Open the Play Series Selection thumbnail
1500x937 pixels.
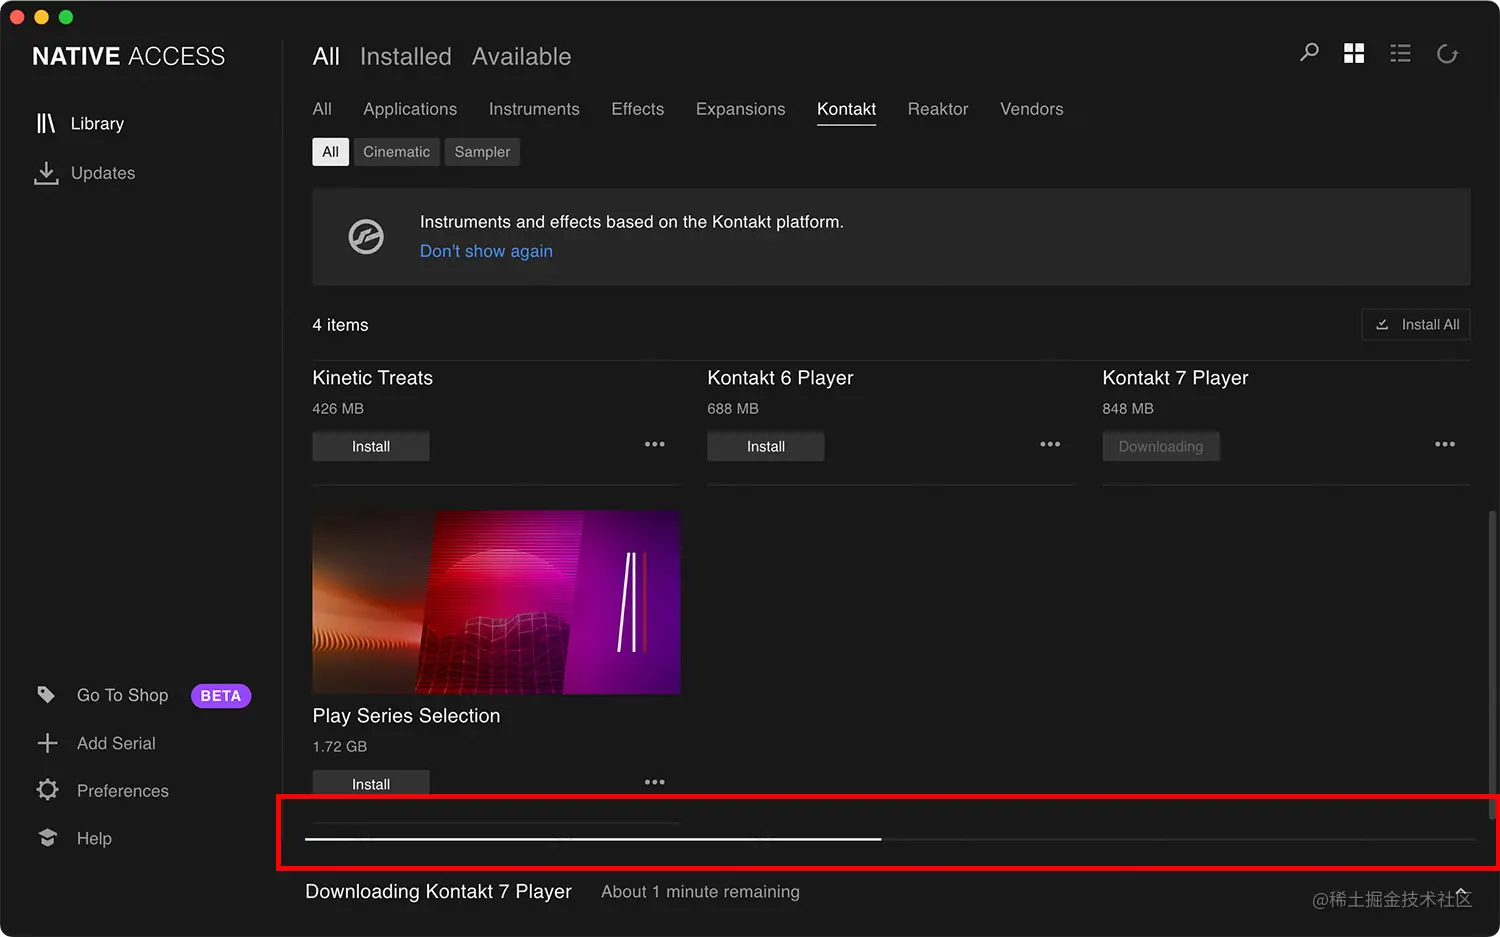[x=495, y=602]
